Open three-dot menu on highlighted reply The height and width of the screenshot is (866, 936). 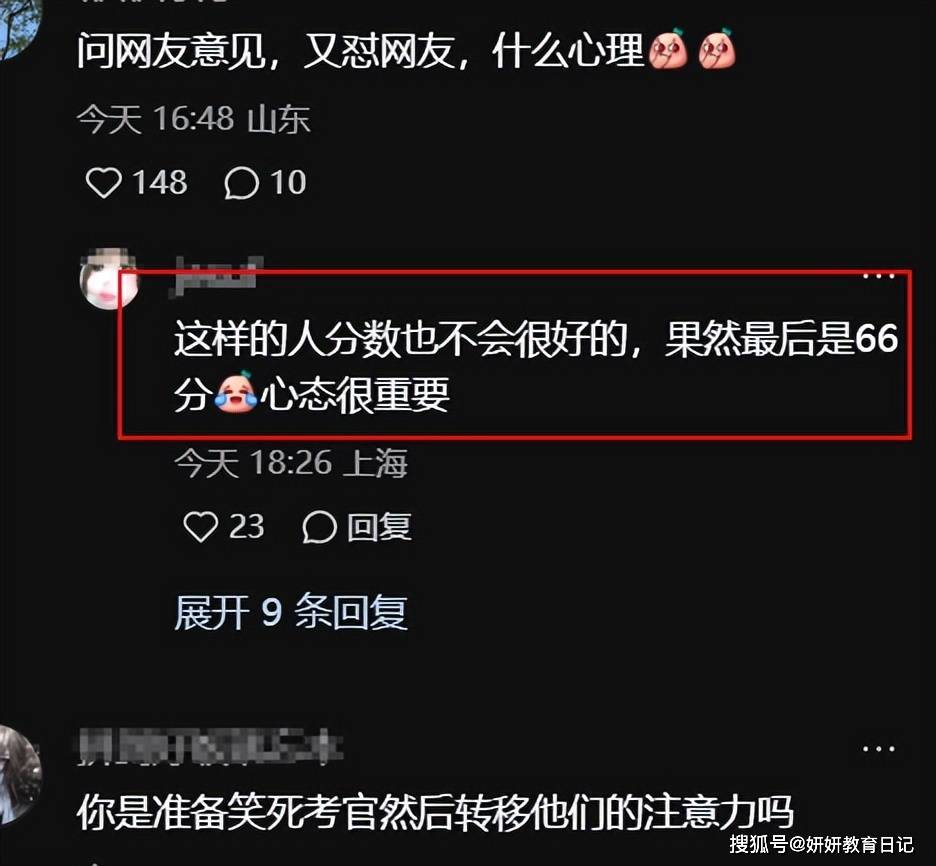(879, 276)
